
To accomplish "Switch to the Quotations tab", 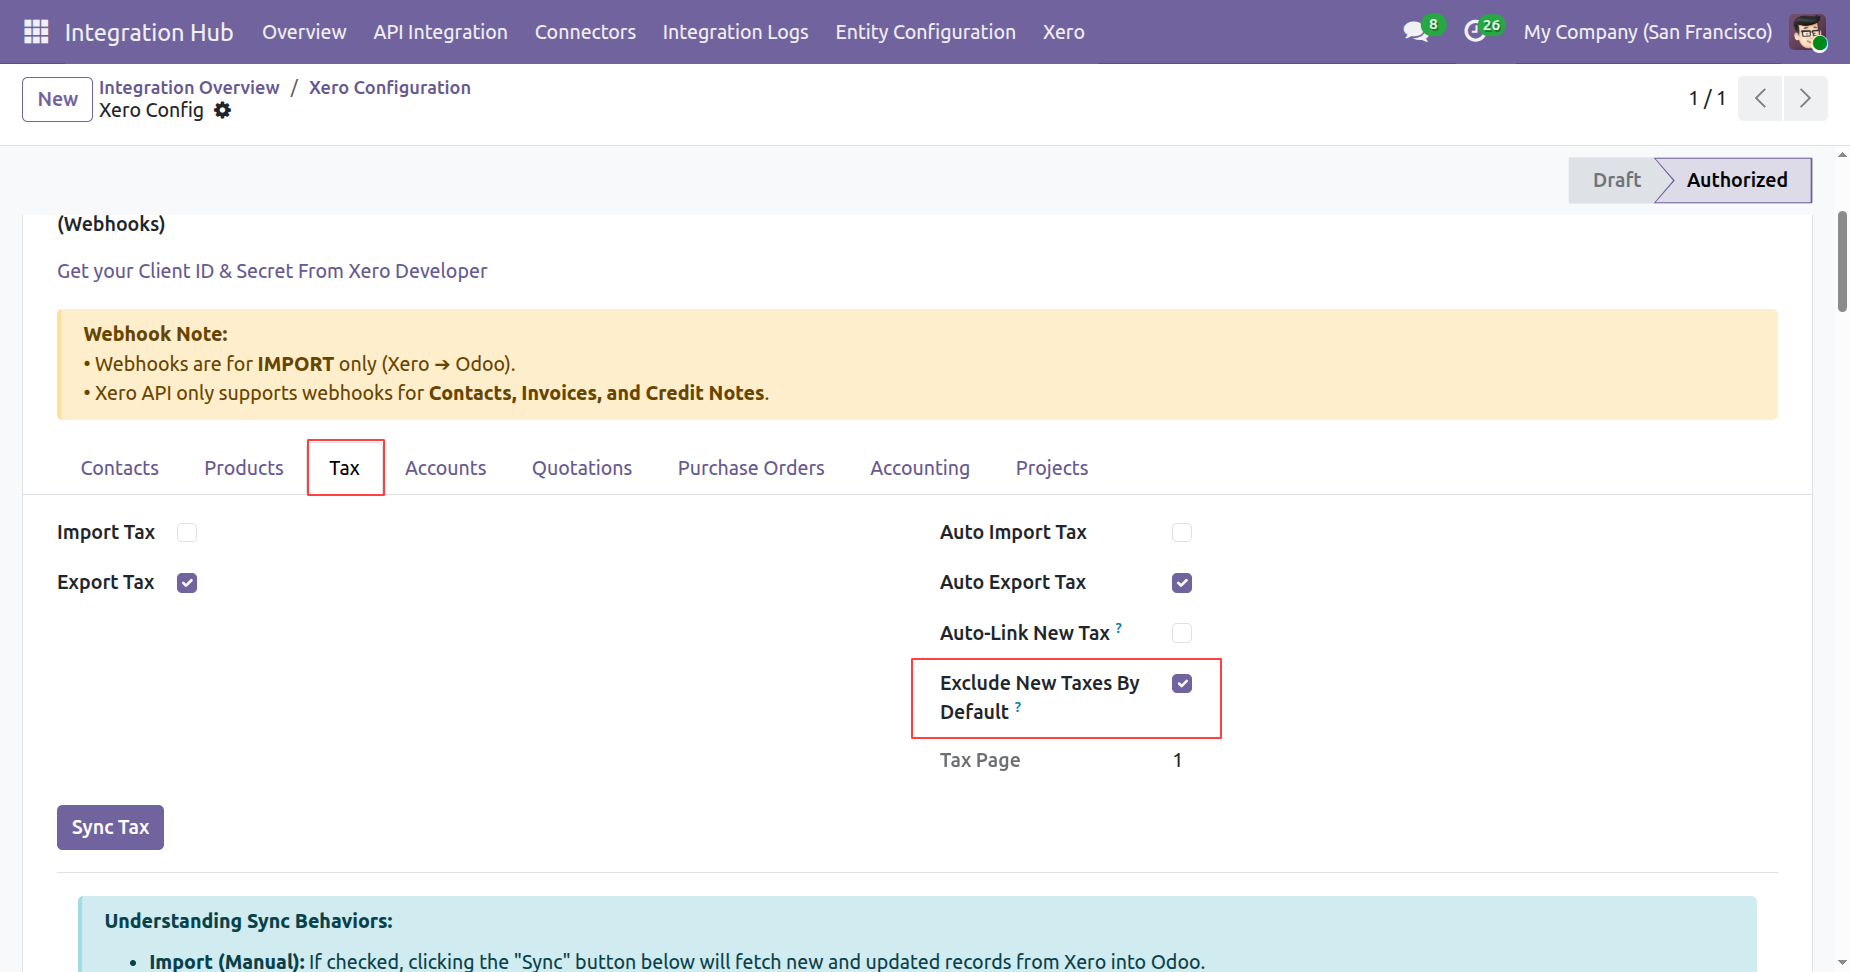I will click(x=582, y=468).
